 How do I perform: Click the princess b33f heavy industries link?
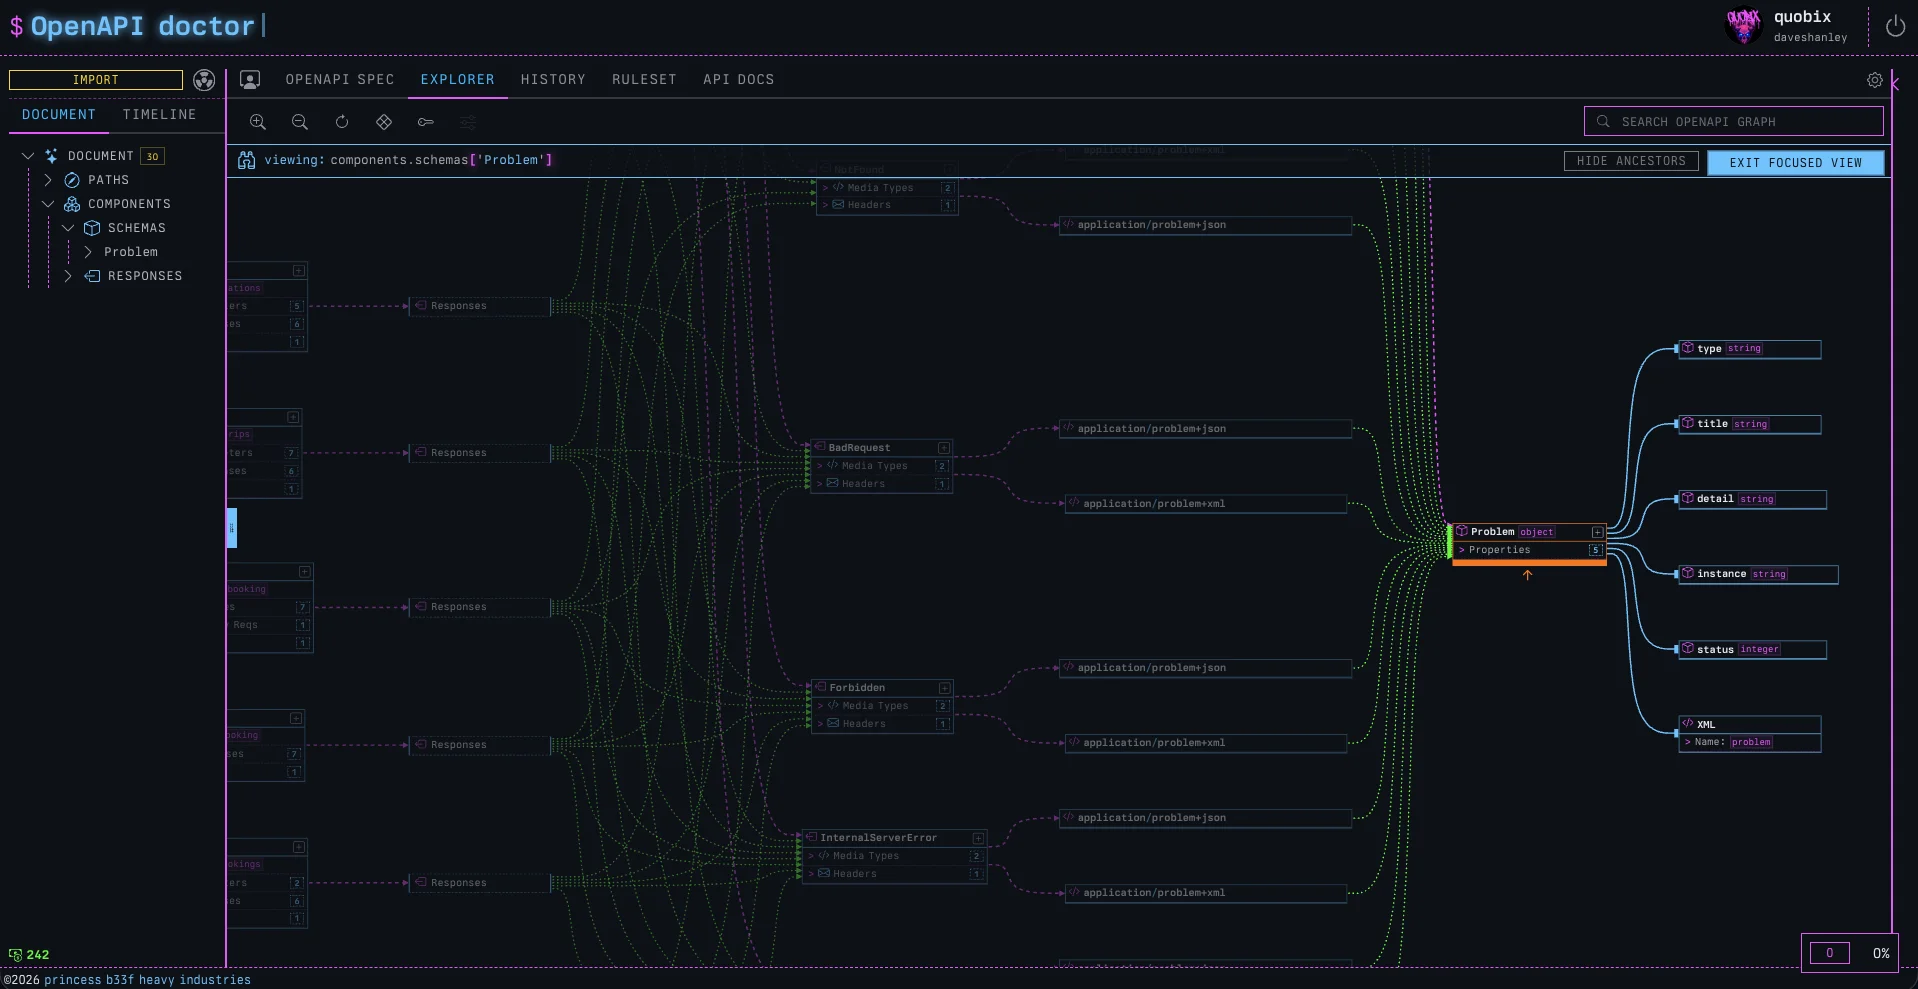pyautogui.click(x=147, y=980)
